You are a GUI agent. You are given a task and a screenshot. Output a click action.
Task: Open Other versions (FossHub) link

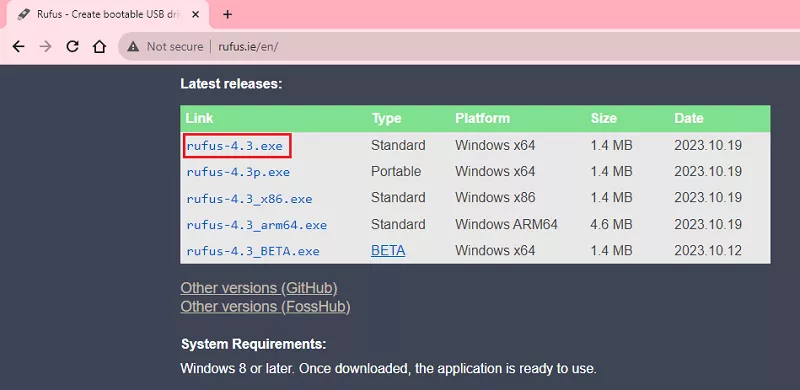[265, 306]
